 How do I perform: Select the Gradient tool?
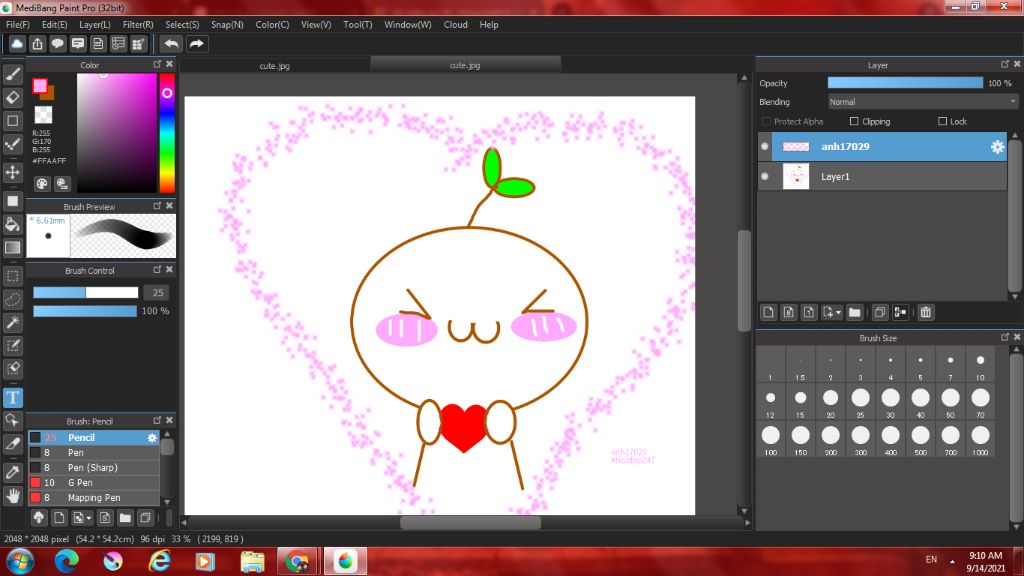[12, 248]
